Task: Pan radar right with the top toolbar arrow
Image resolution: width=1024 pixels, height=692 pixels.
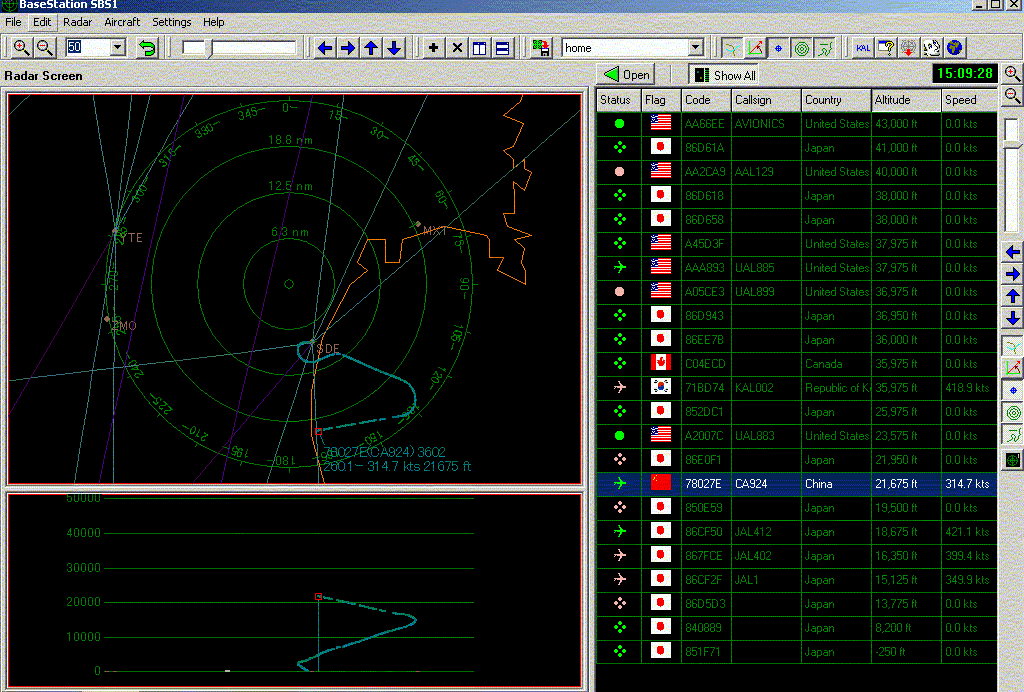Action: [x=348, y=48]
